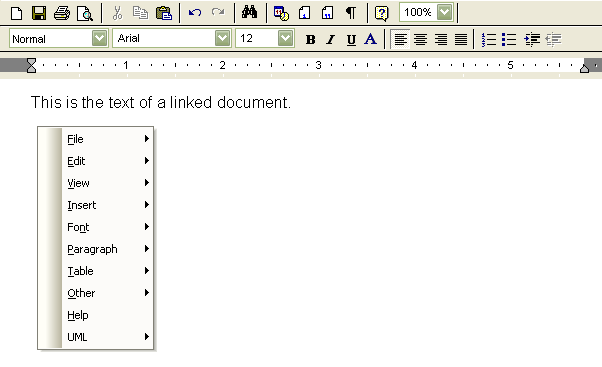
Task: Decrease paragraph indent
Action: click(553, 39)
